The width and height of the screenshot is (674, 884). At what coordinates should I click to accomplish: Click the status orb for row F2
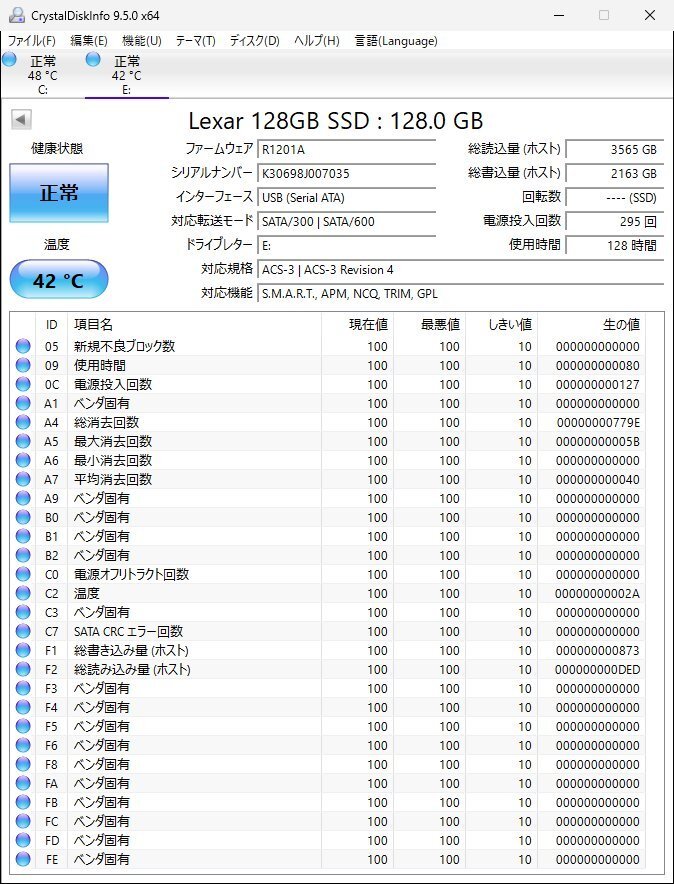(x=23, y=669)
